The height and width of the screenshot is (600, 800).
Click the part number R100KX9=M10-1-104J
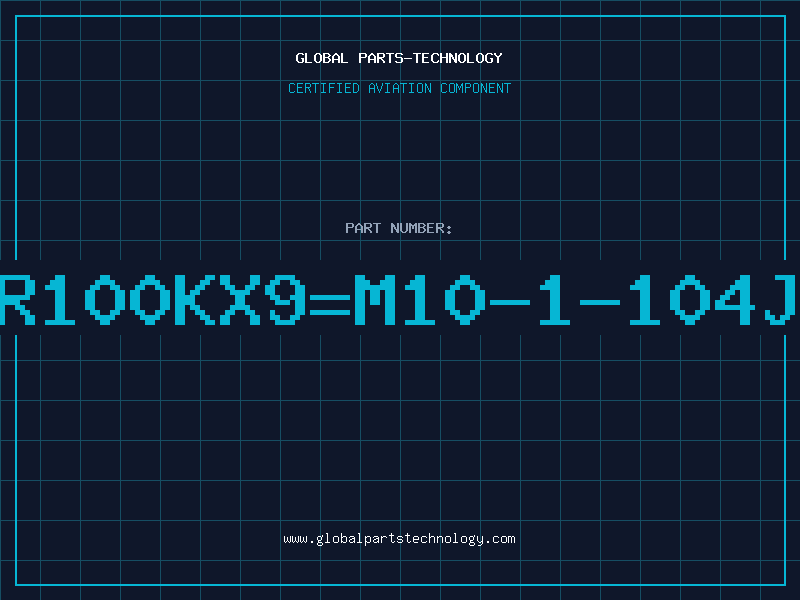coord(398,299)
